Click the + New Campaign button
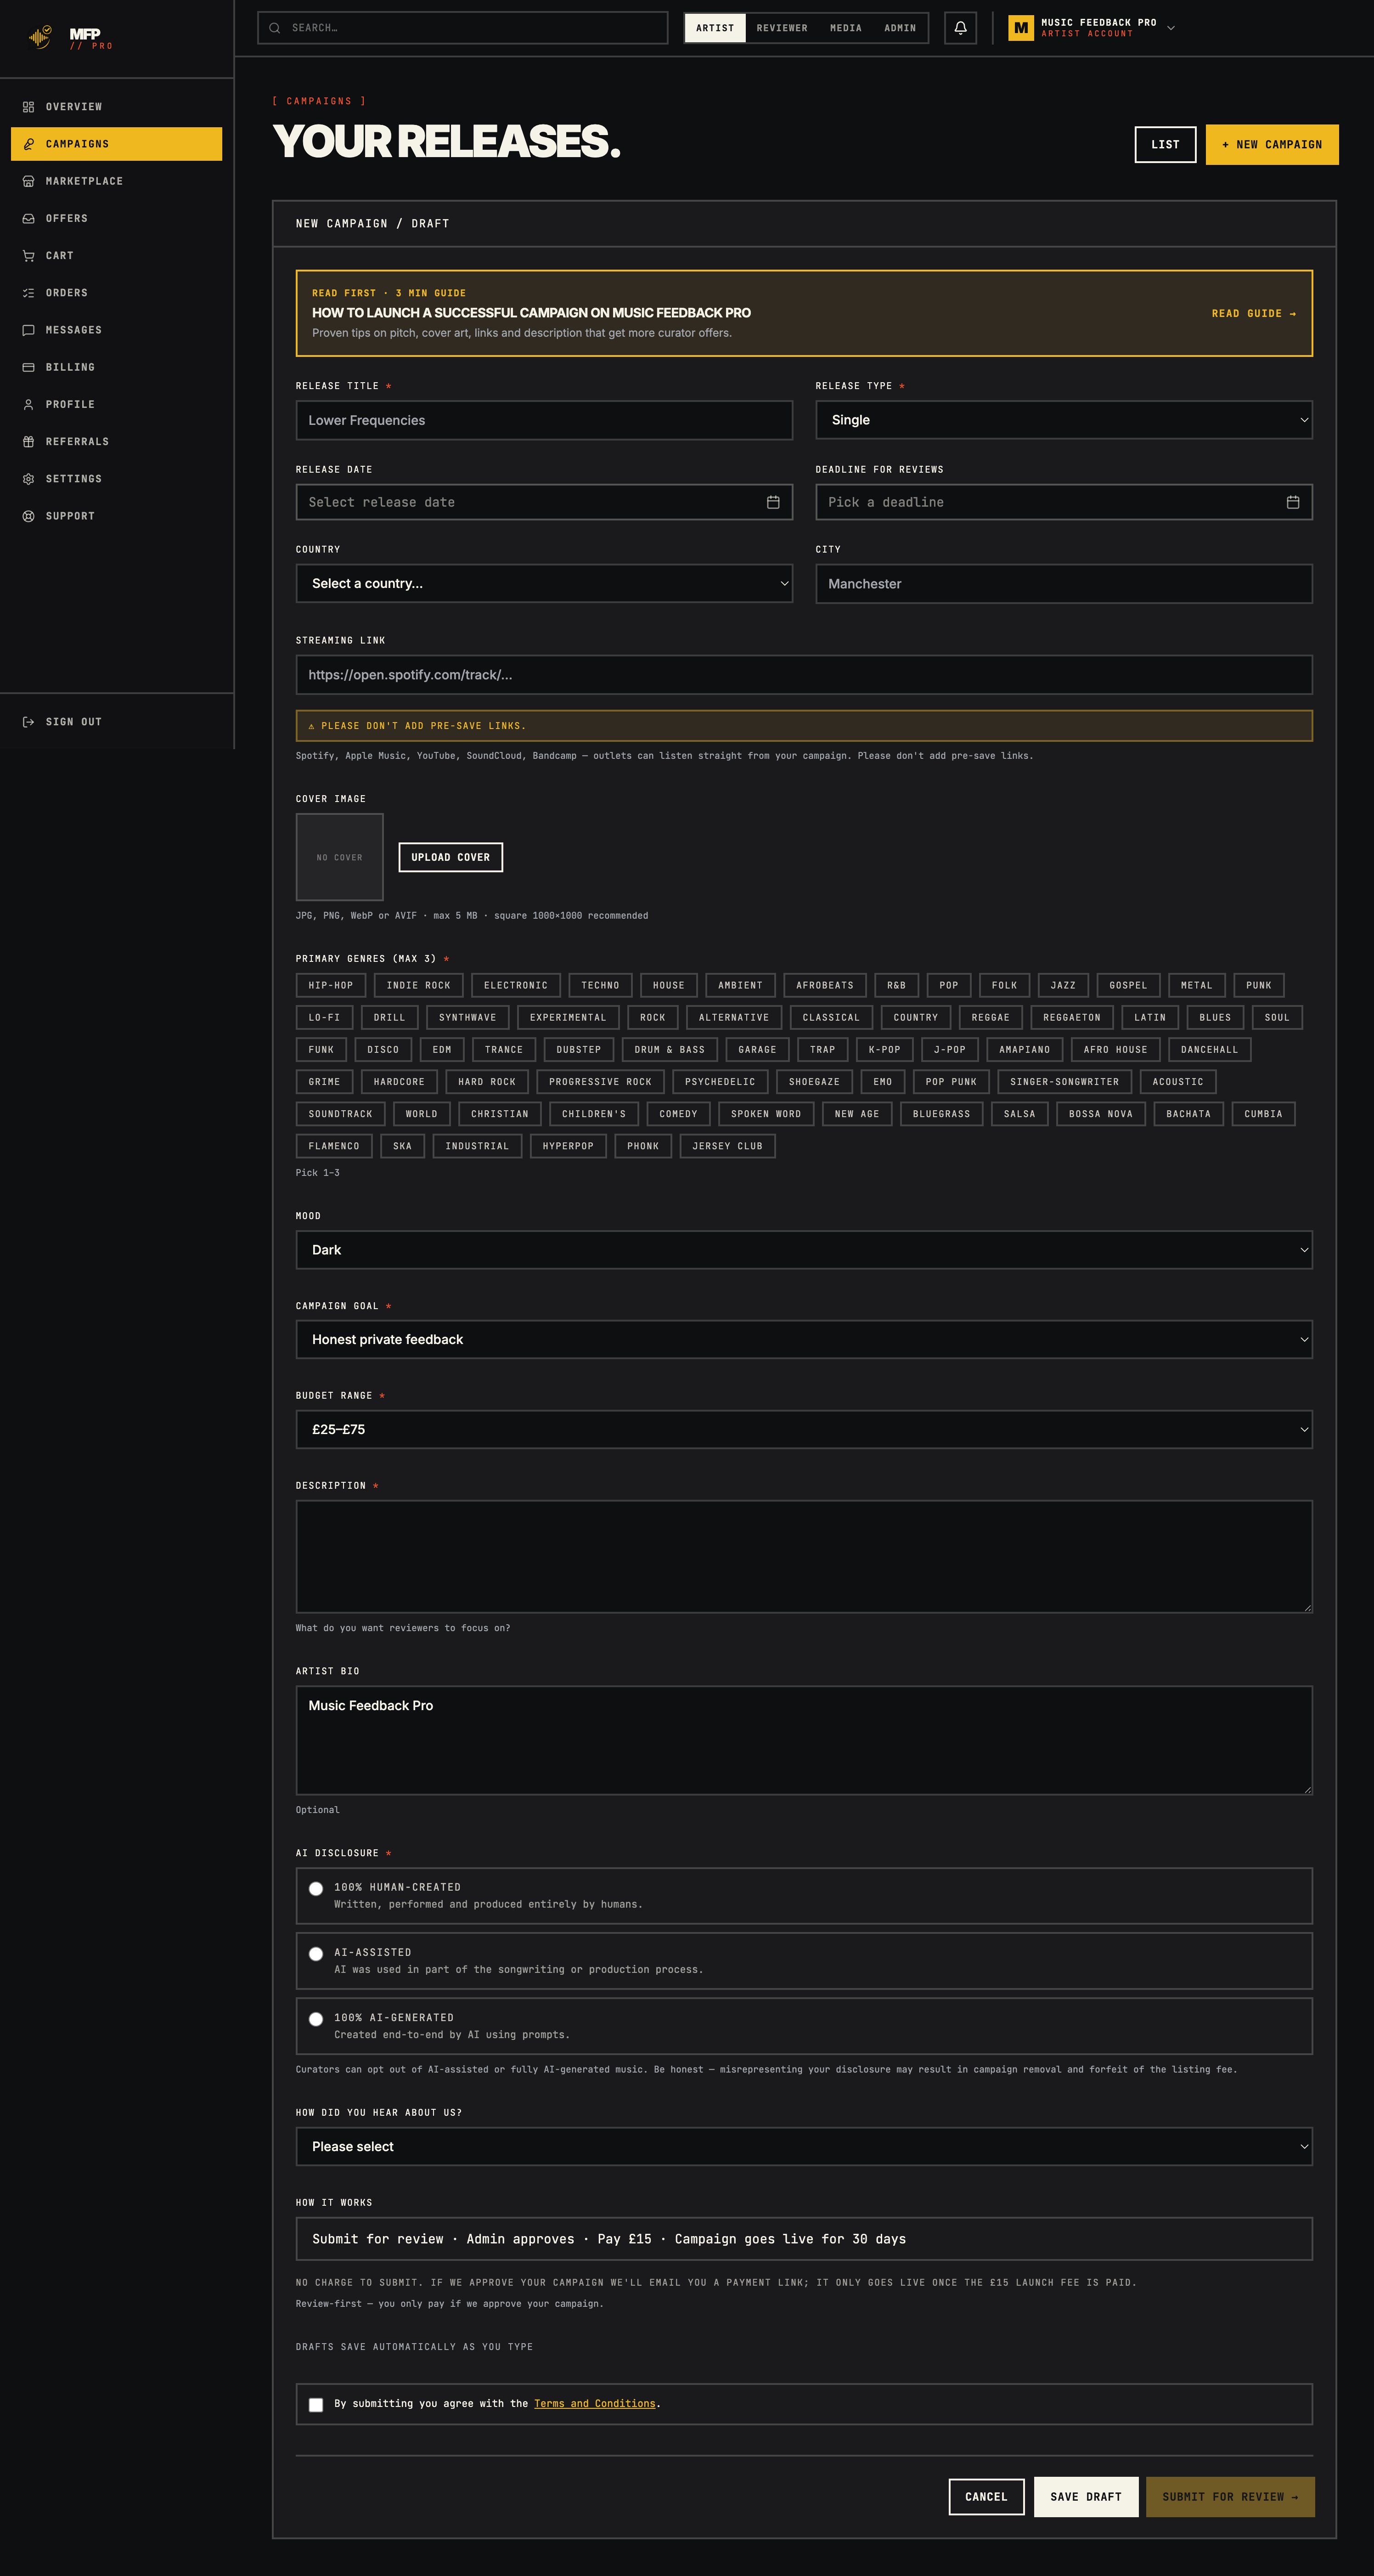 point(1272,145)
